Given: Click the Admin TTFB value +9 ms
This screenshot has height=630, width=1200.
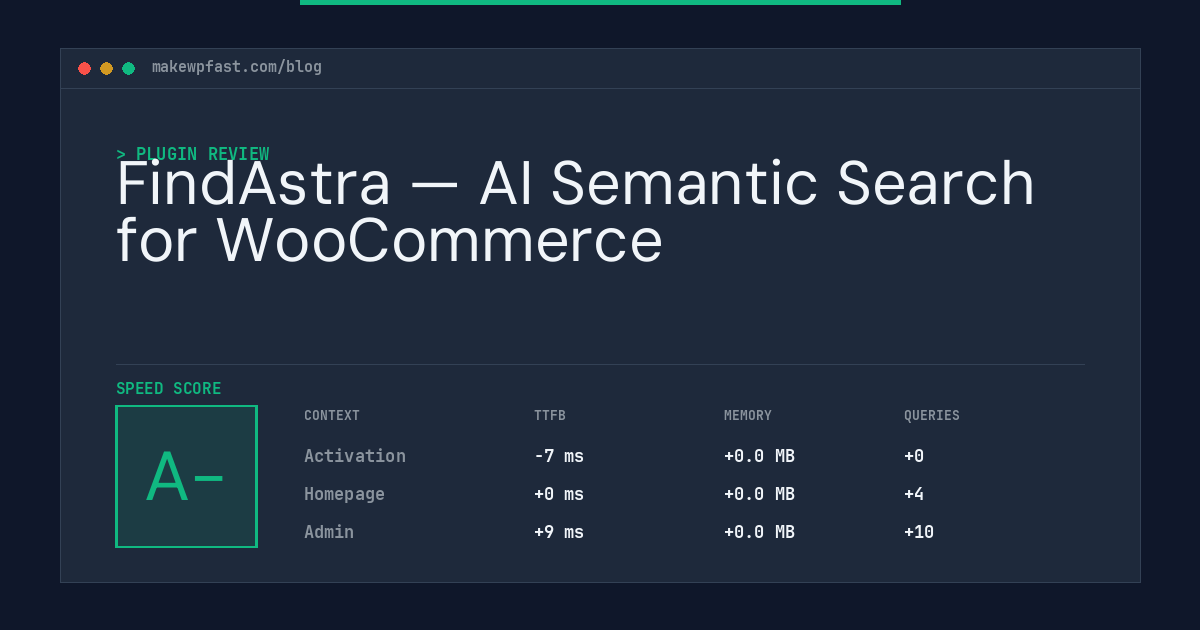Looking at the screenshot, I should click(x=559, y=532).
